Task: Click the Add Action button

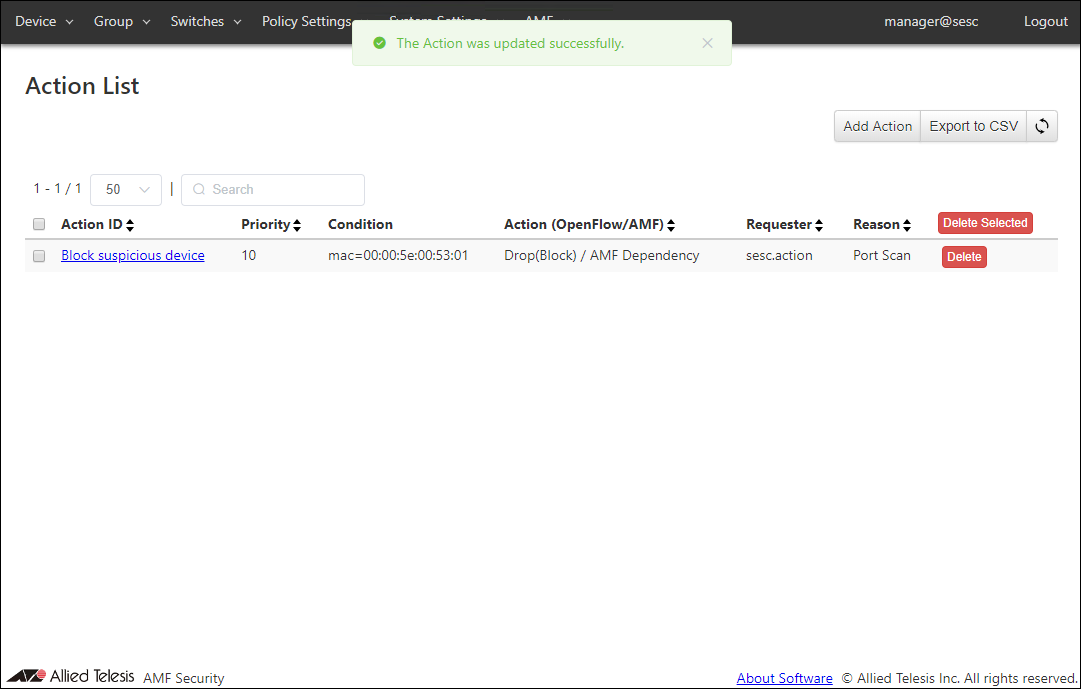Action: [877, 126]
